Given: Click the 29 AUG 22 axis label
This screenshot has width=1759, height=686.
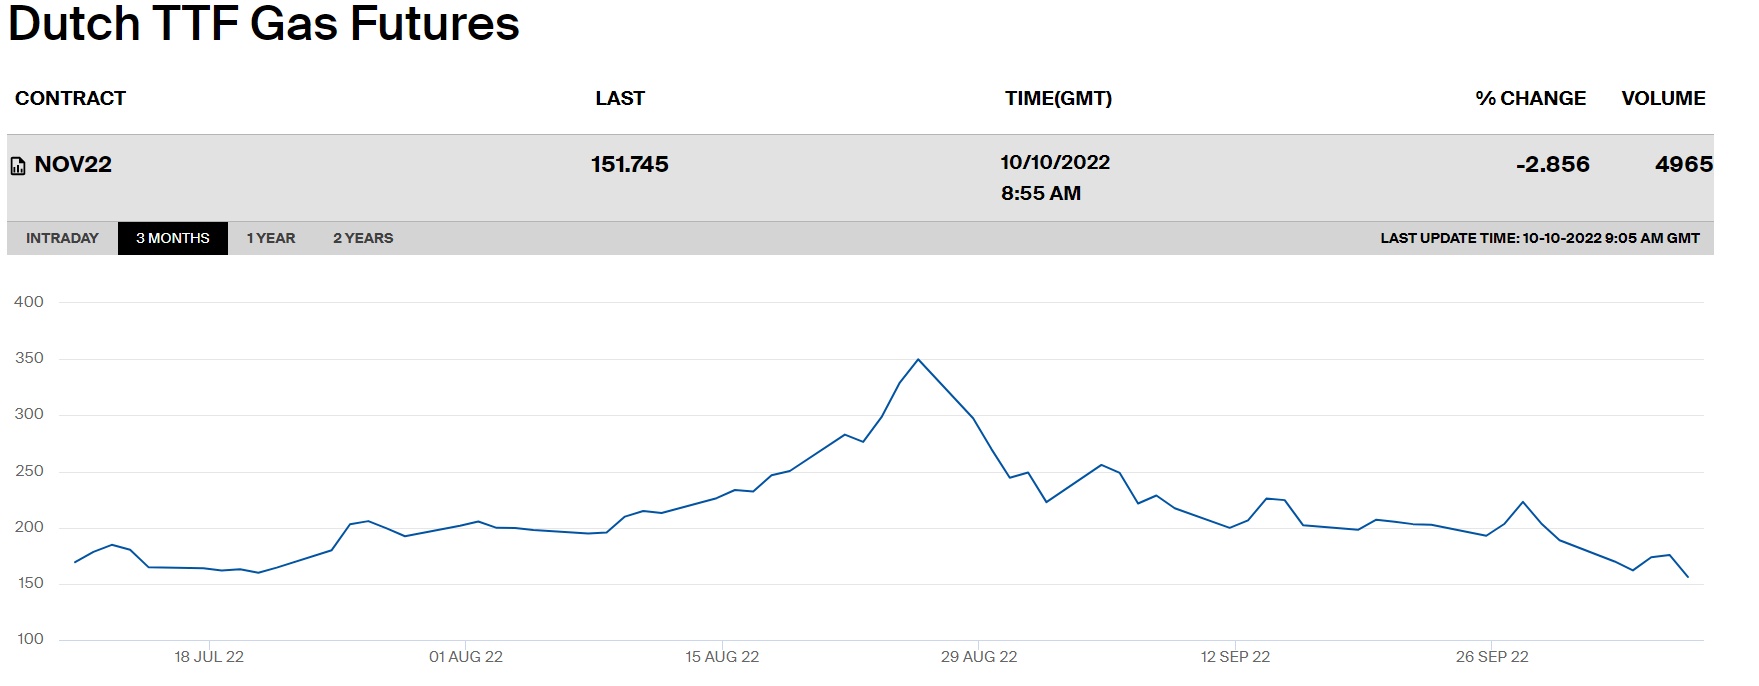Looking at the screenshot, I should click(979, 657).
